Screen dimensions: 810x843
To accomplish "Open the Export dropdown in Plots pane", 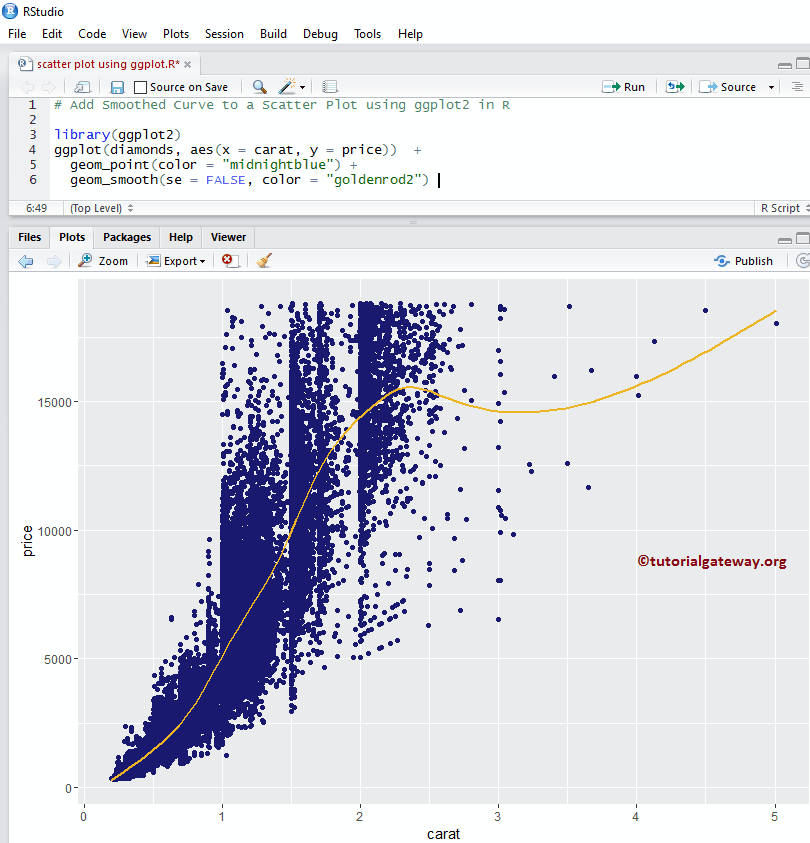I will point(176,261).
